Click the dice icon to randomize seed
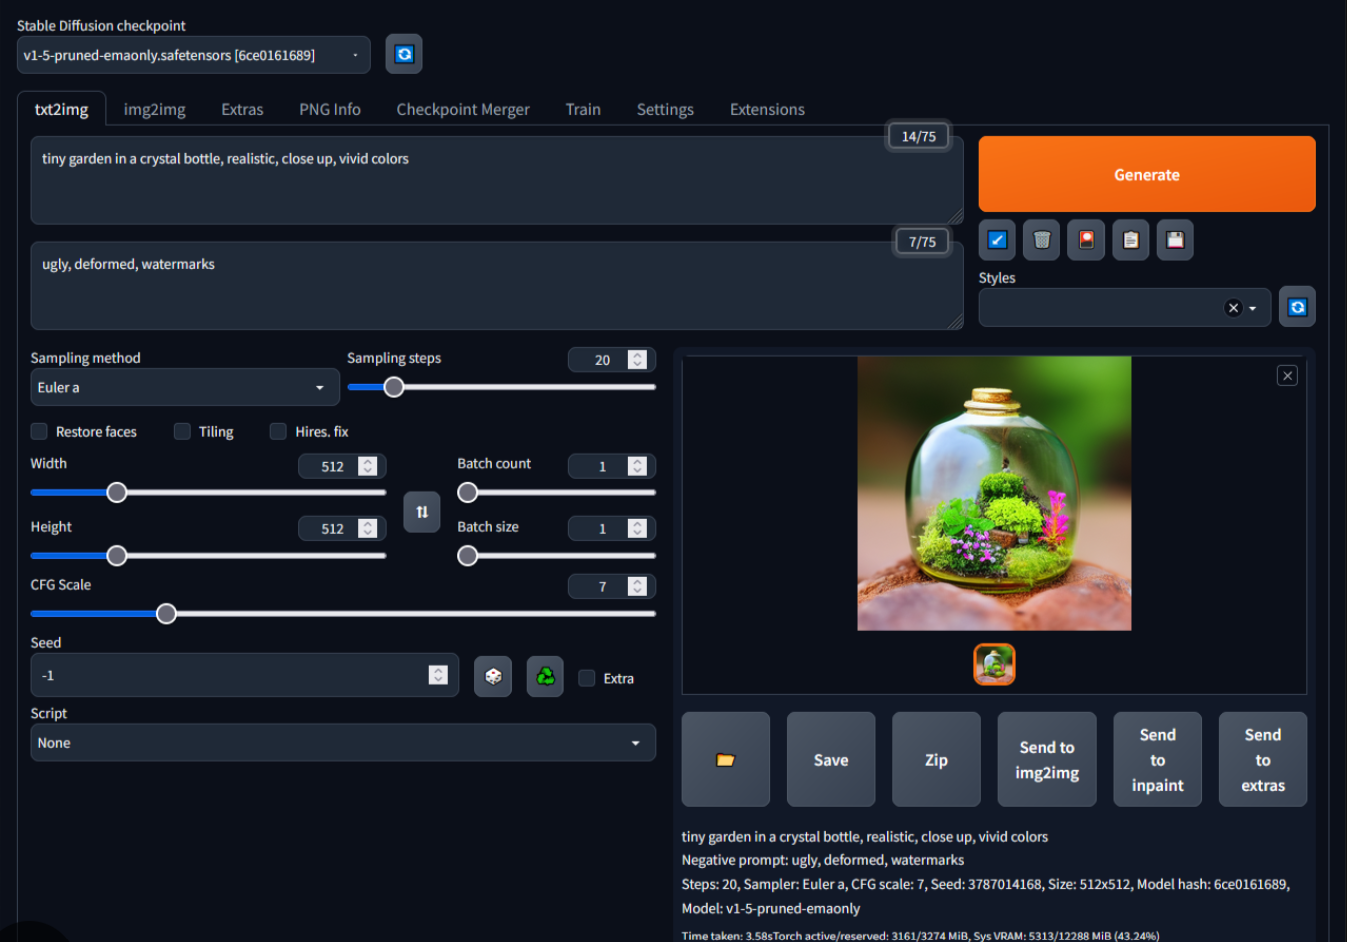This screenshot has height=942, width=1347. (x=493, y=677)
